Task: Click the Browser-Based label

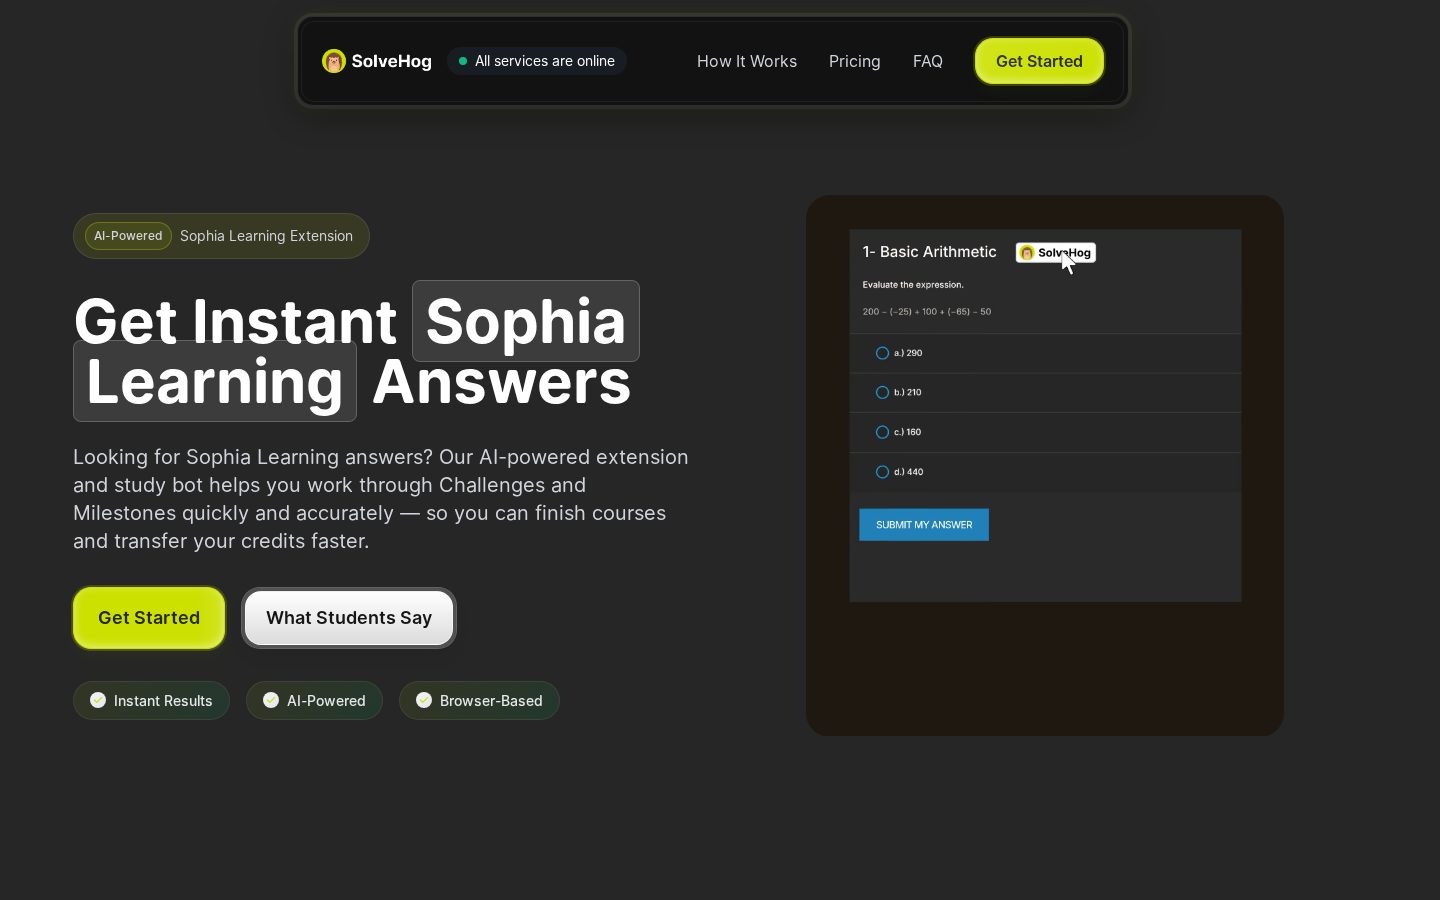Action: click(x=491, y=701)
